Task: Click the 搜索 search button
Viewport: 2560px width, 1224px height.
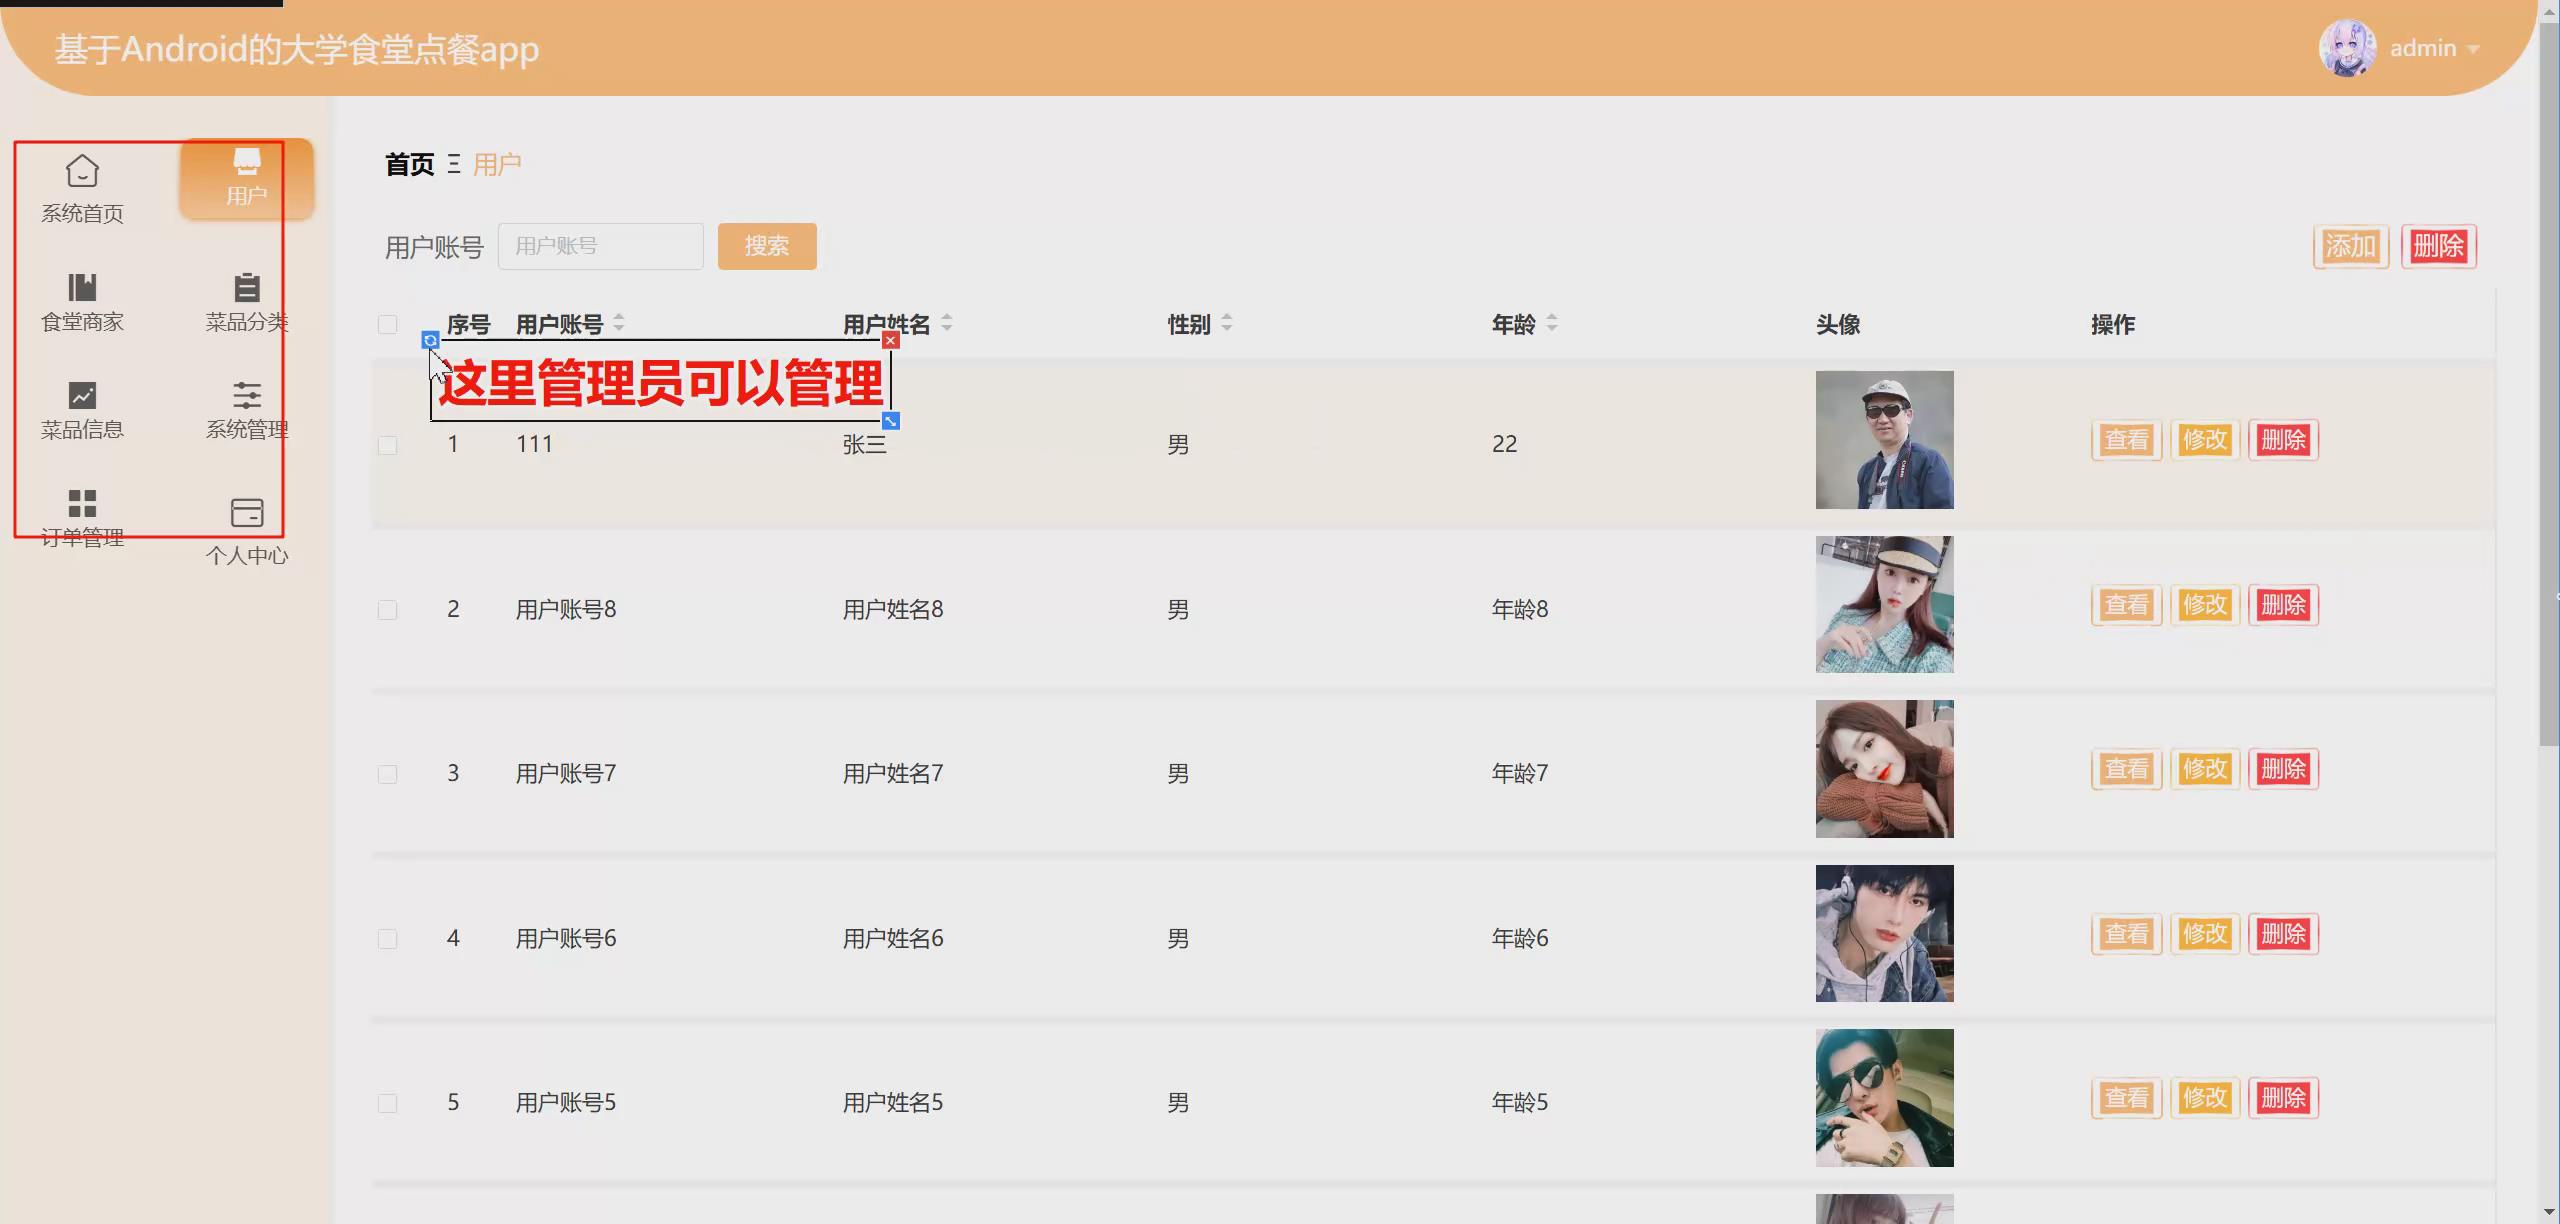Action: (x=767, y=246)
